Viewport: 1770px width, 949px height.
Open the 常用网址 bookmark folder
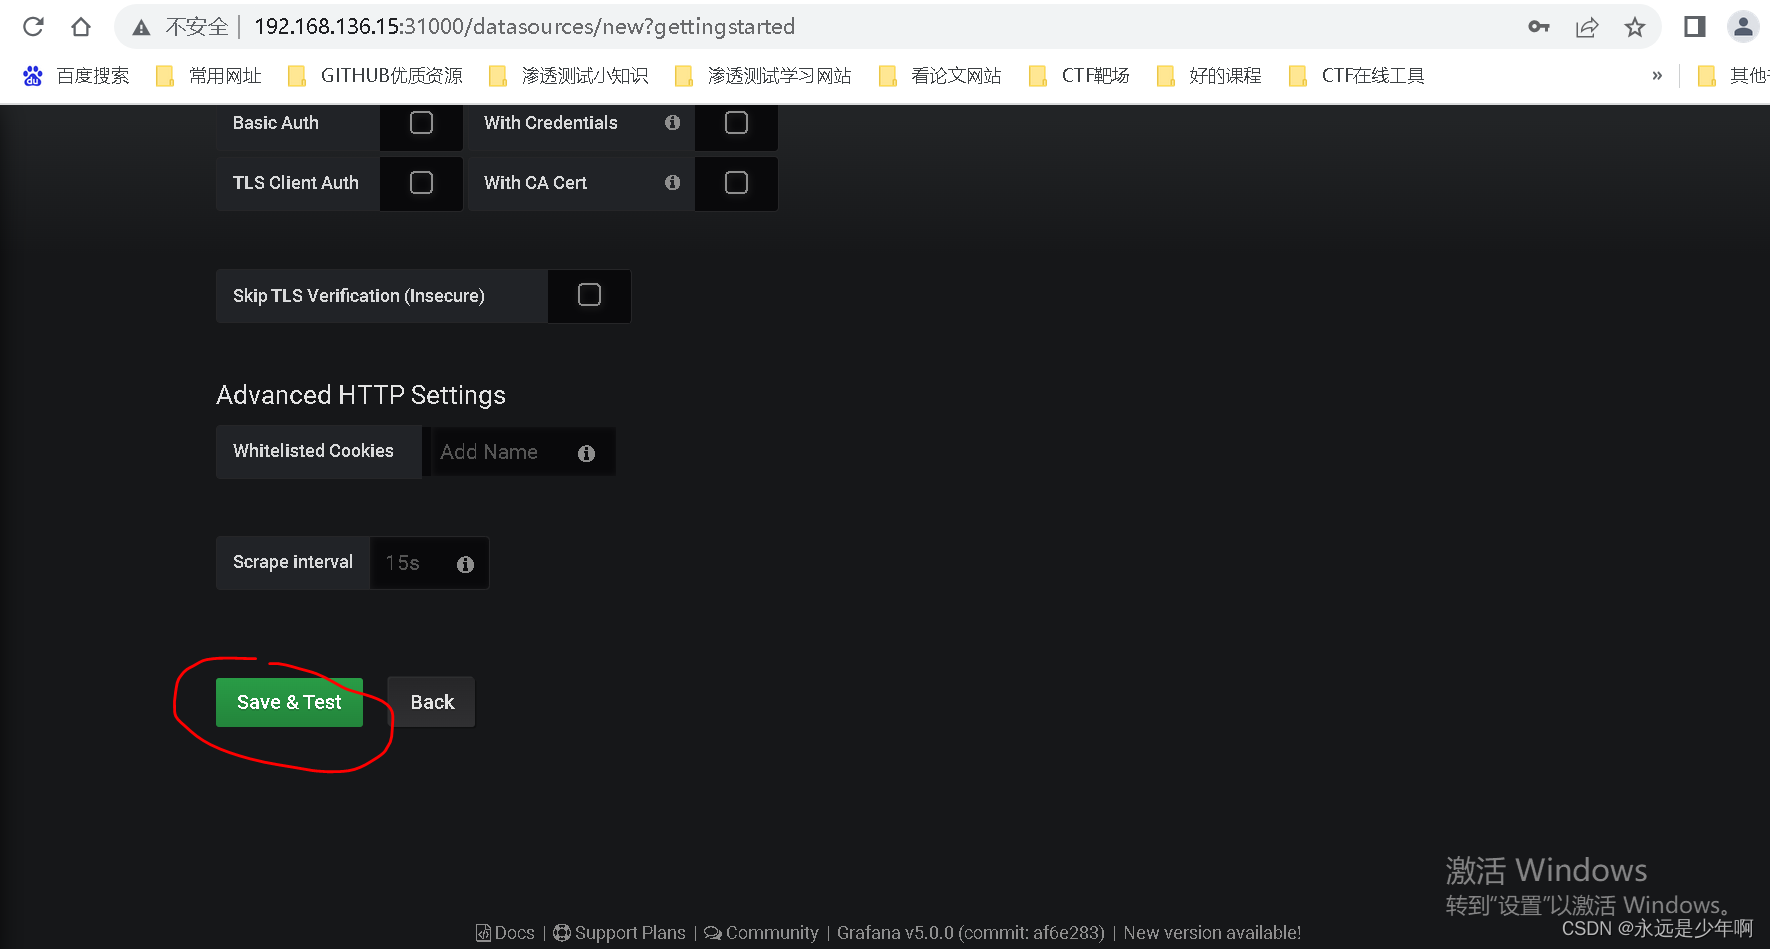[209, 76]
